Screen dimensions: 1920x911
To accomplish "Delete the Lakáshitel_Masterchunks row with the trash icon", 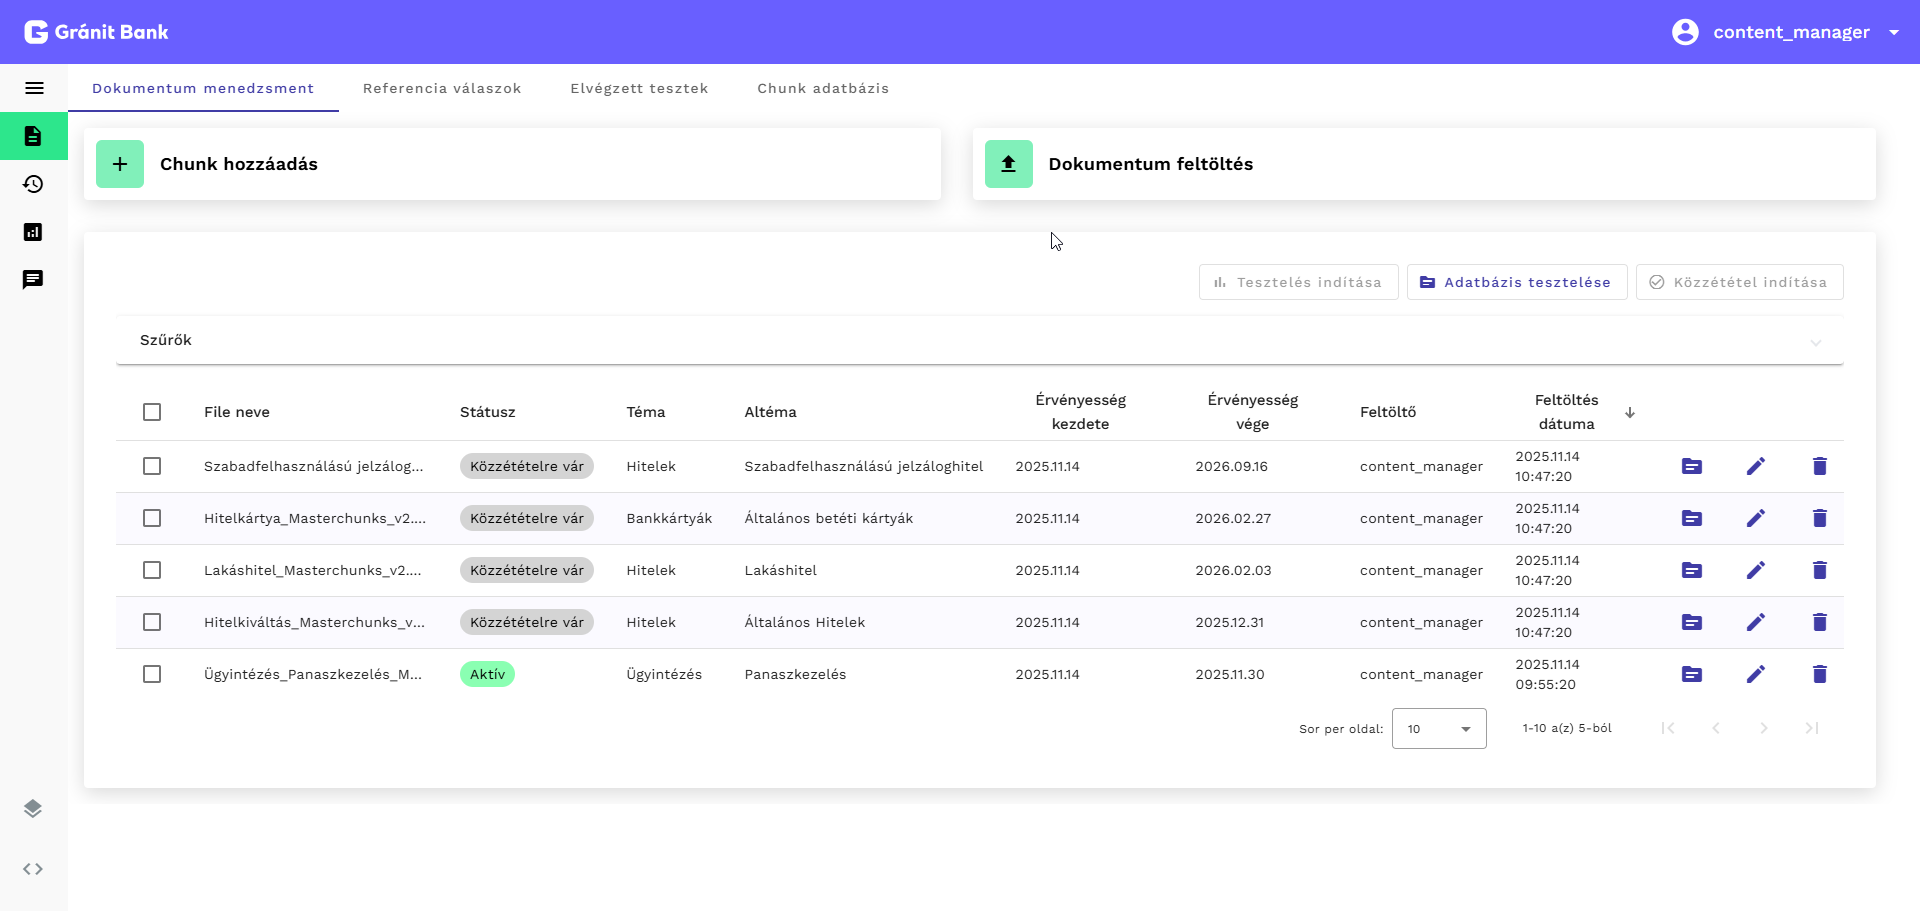I will (1819, 570).
